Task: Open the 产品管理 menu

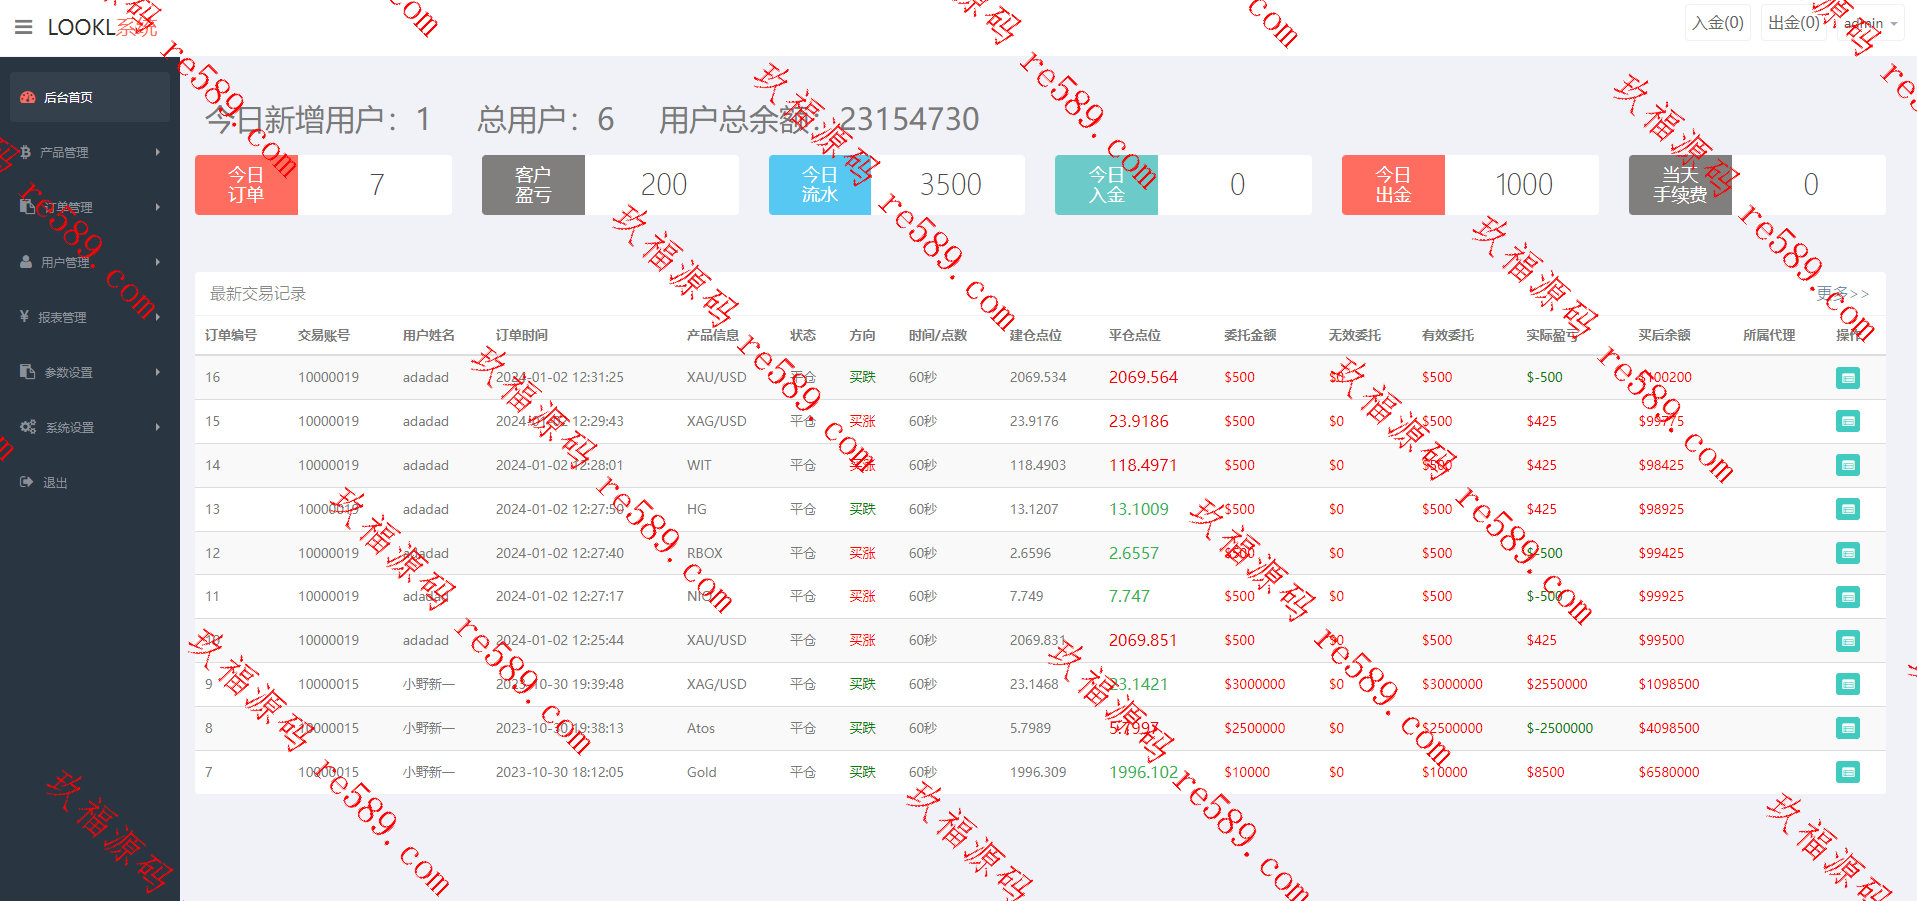Action: tap(90, 152)
